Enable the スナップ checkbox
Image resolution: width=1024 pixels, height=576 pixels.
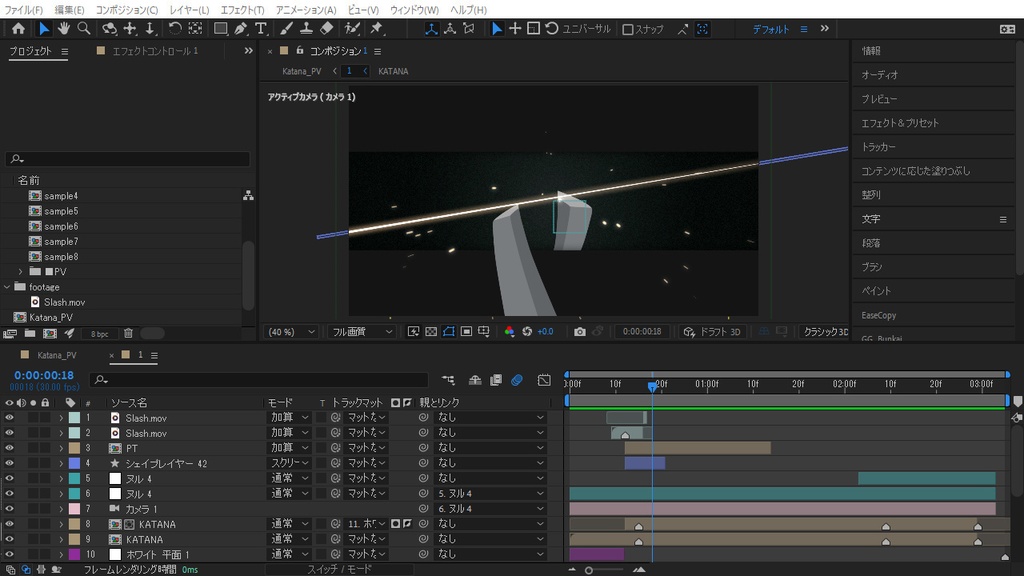(x=628, y=29)
